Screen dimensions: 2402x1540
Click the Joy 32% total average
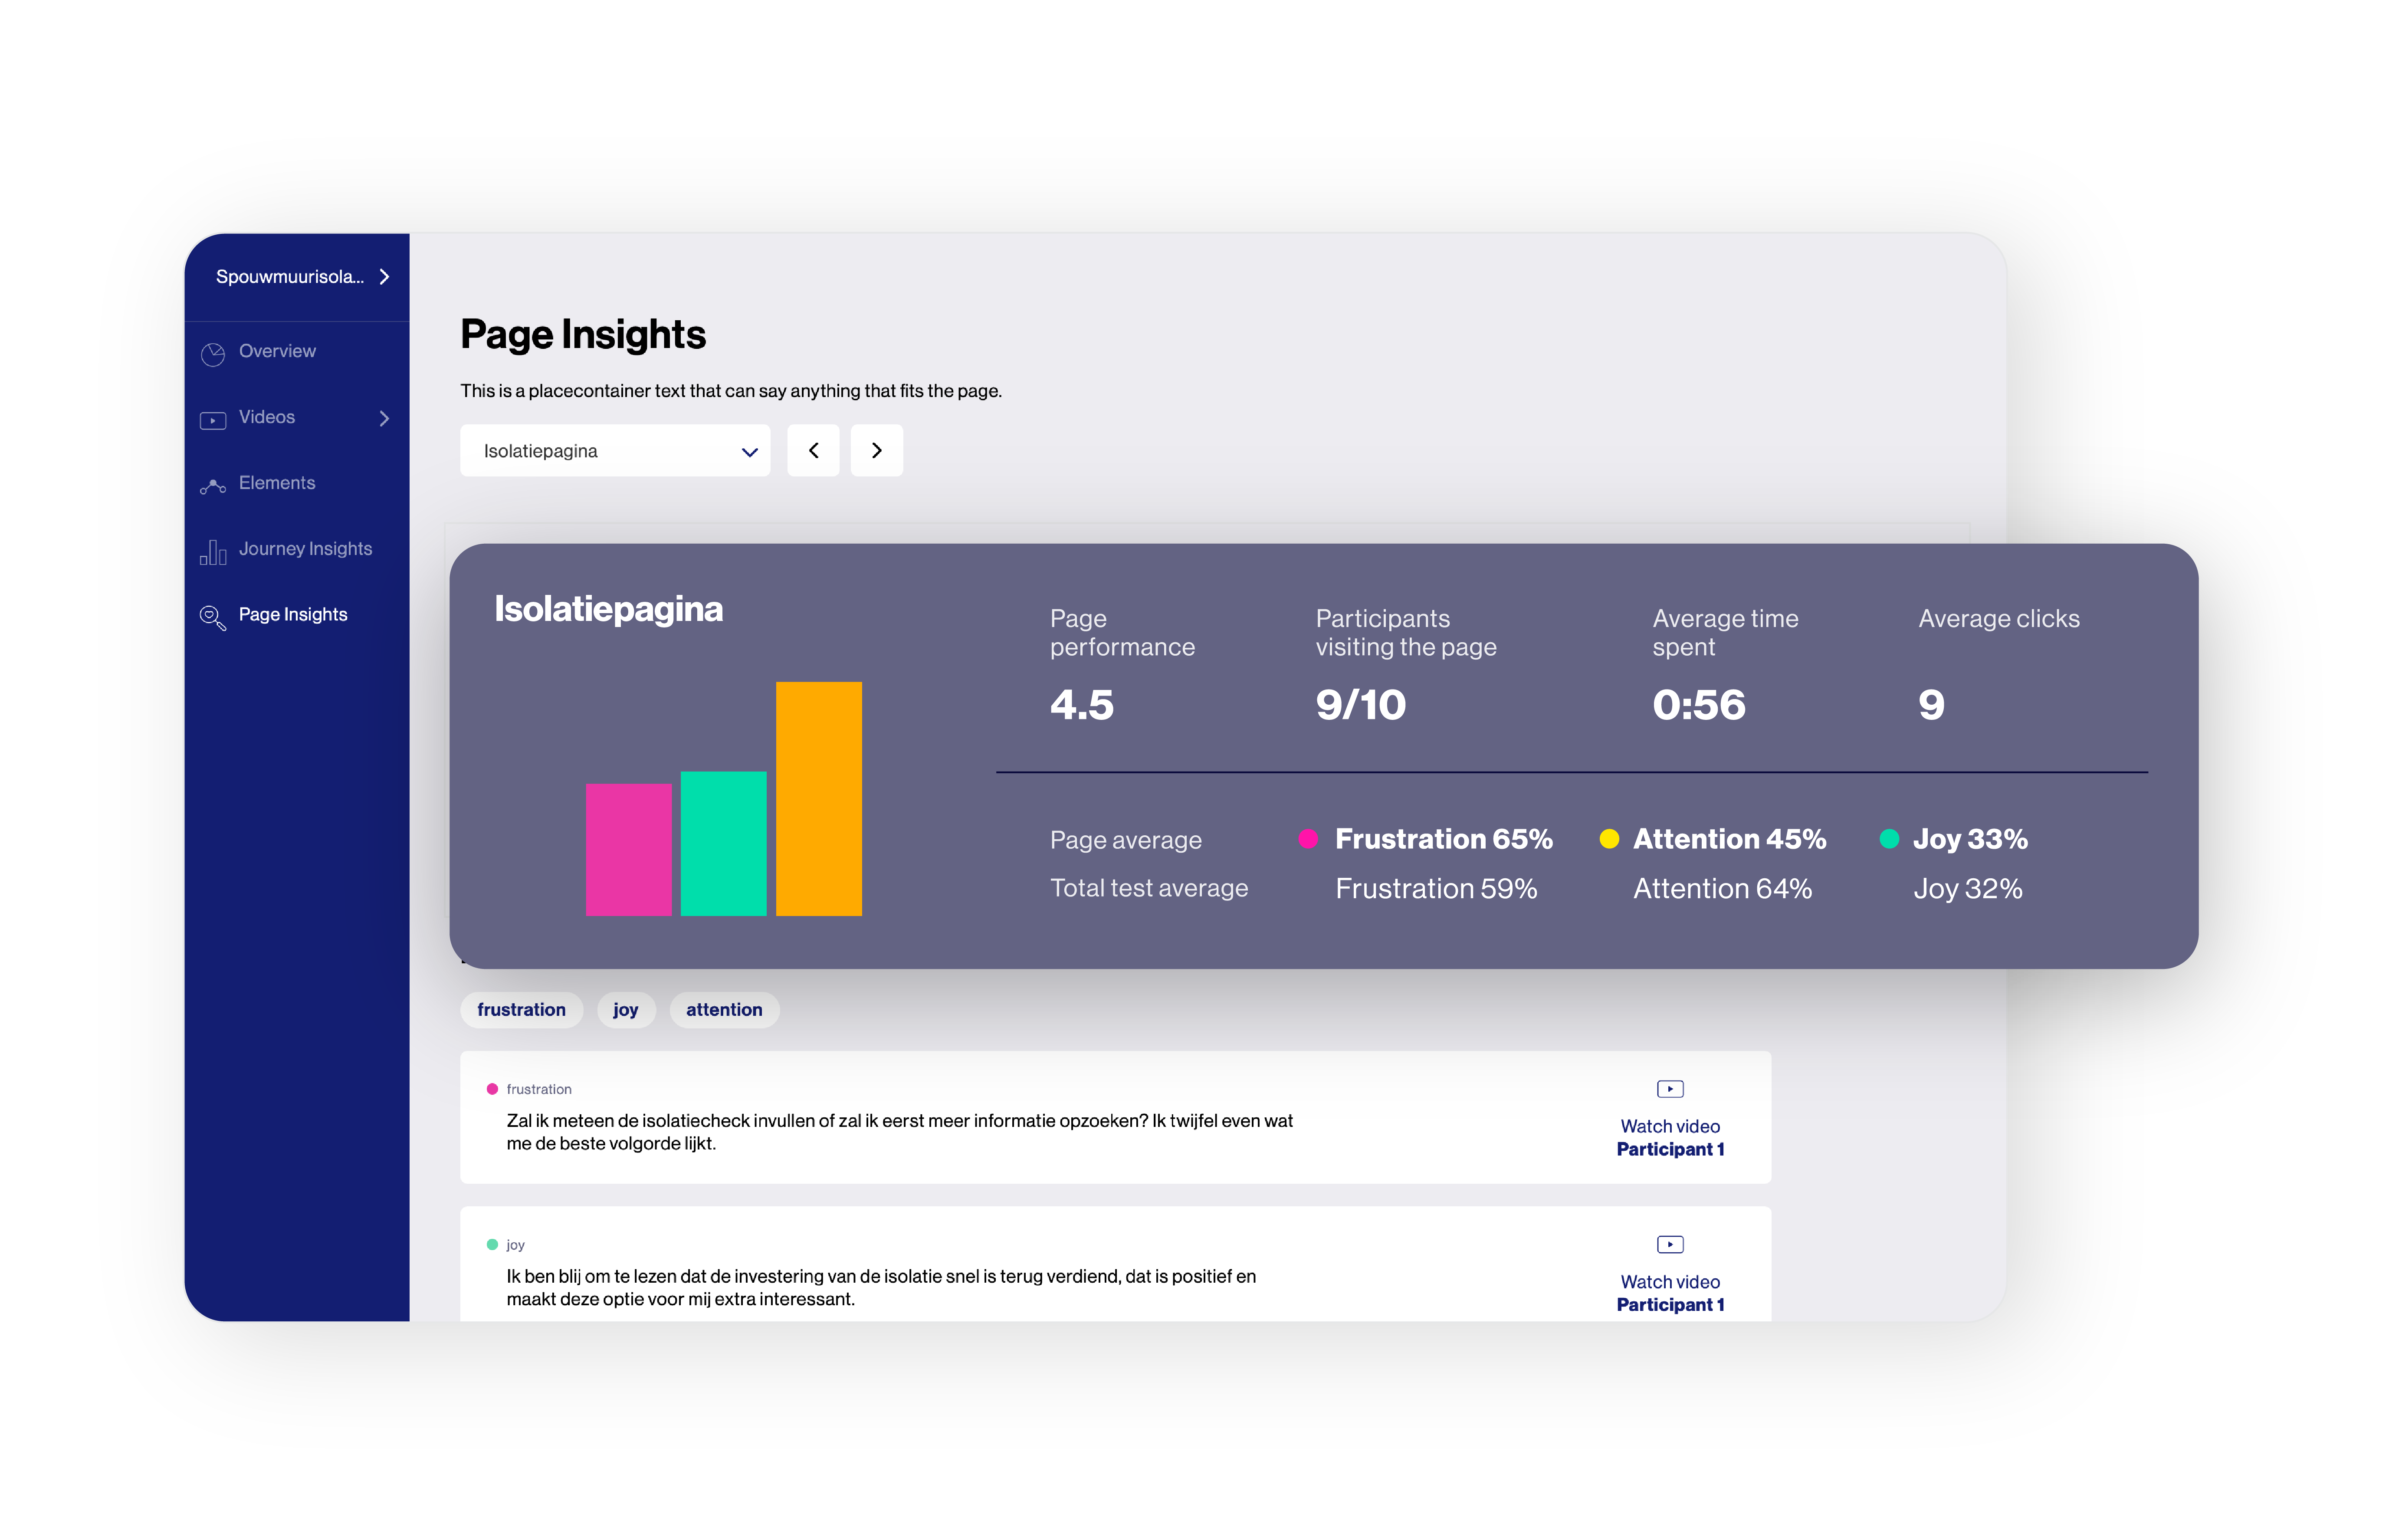pyautogui.click(x=1968, y=889)
